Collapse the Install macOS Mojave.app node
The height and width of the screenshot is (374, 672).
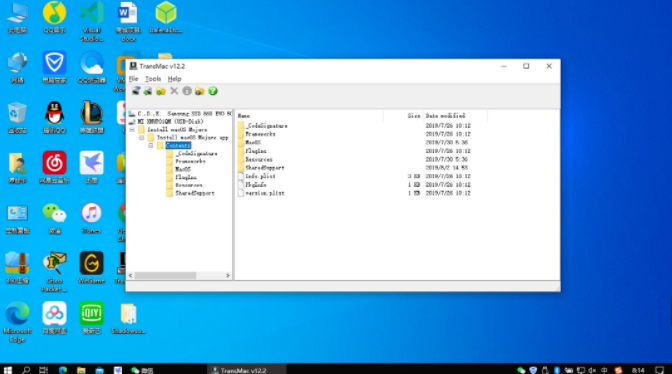[x=141, y=138]
